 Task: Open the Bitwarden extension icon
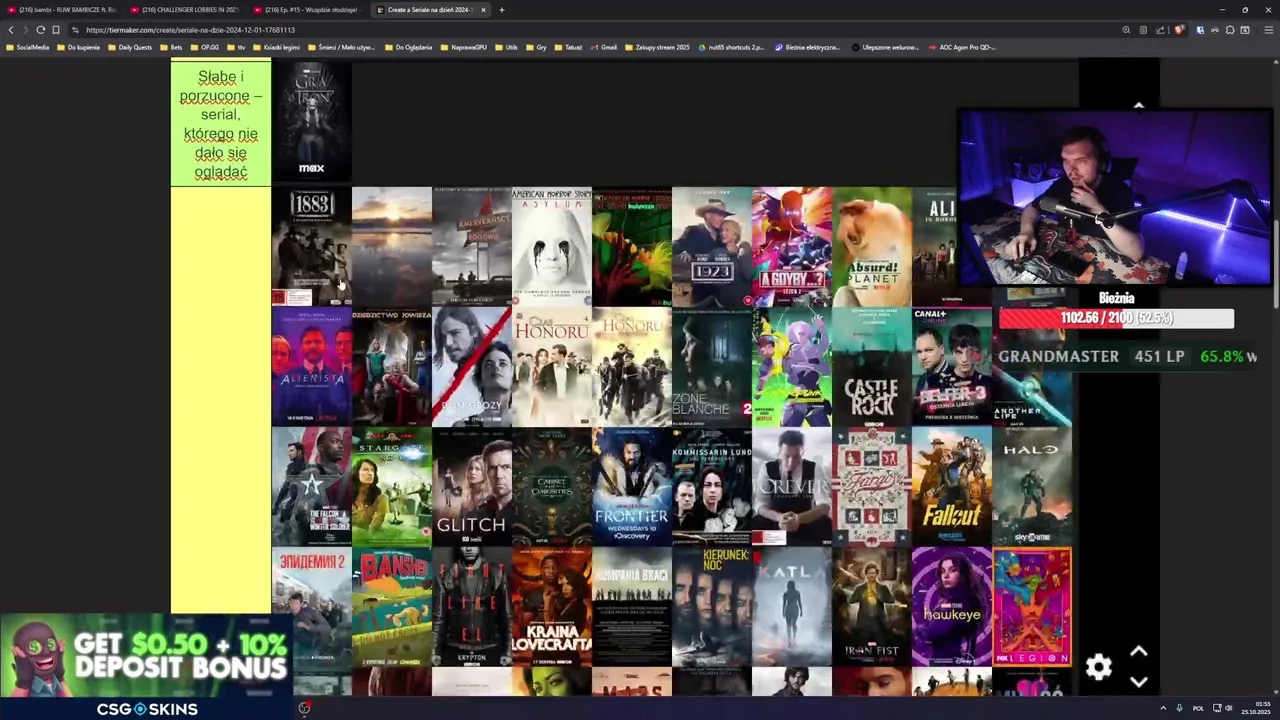[1200, 30]
